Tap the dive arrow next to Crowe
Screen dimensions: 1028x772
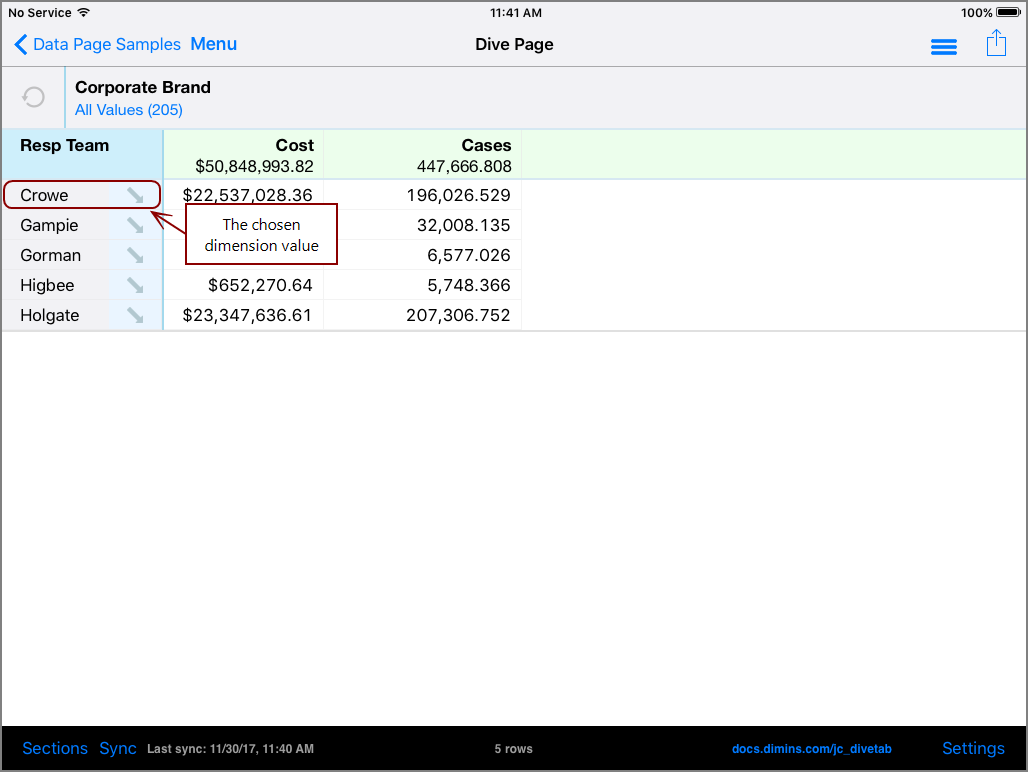pos(135,195)
